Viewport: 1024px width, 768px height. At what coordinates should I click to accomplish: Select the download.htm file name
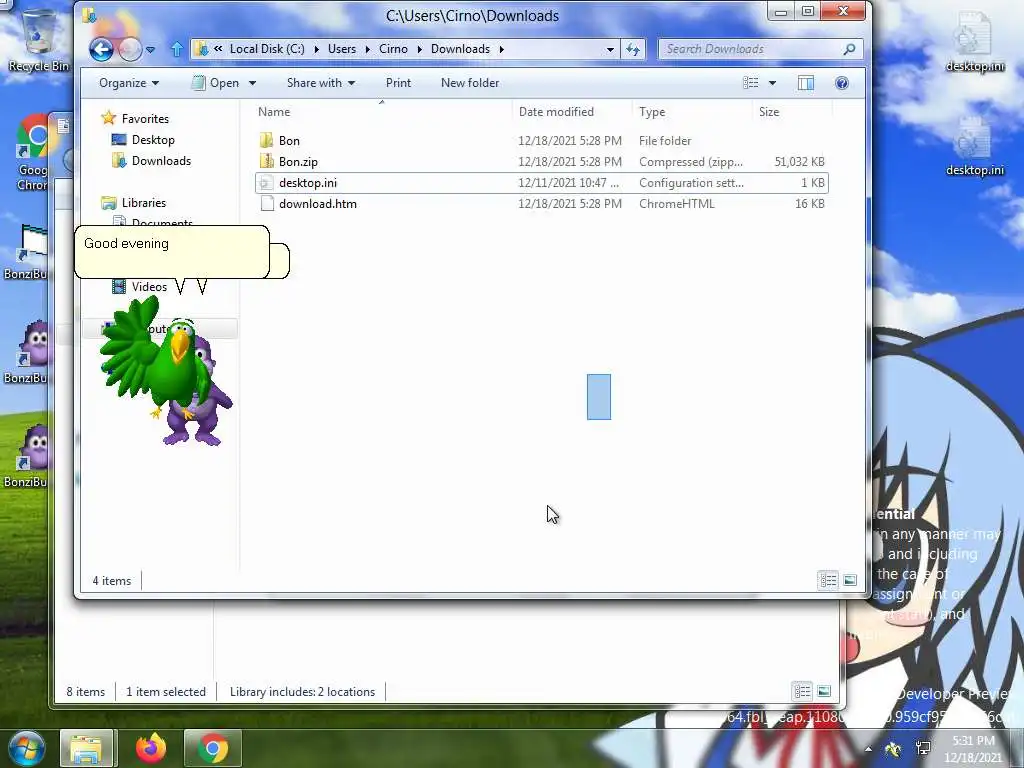[318, 204]
